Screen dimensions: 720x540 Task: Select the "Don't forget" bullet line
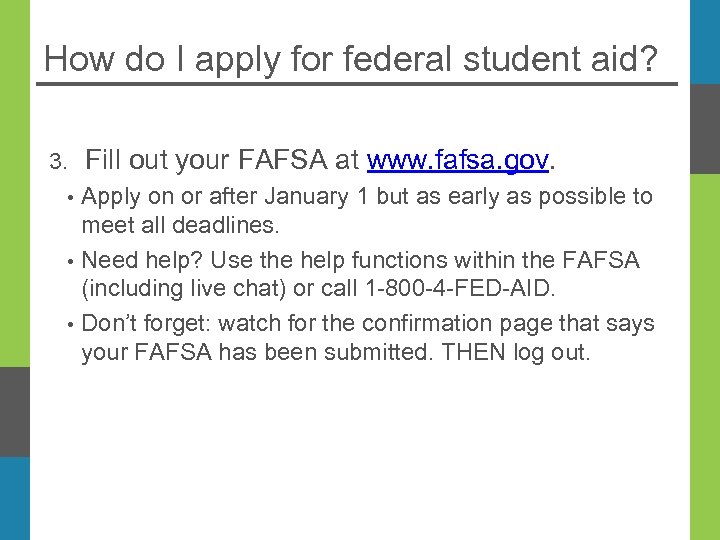367,324
